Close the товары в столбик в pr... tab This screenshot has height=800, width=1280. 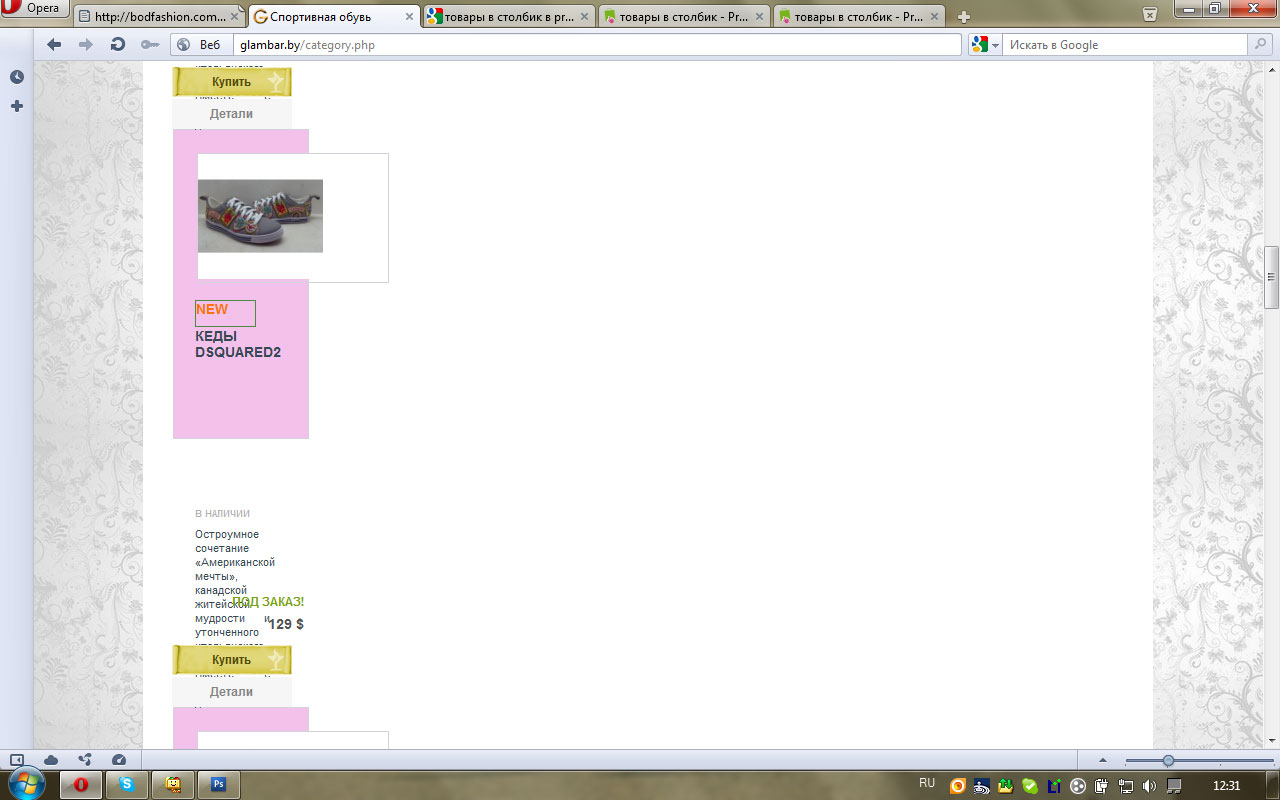tap(584, 17)
